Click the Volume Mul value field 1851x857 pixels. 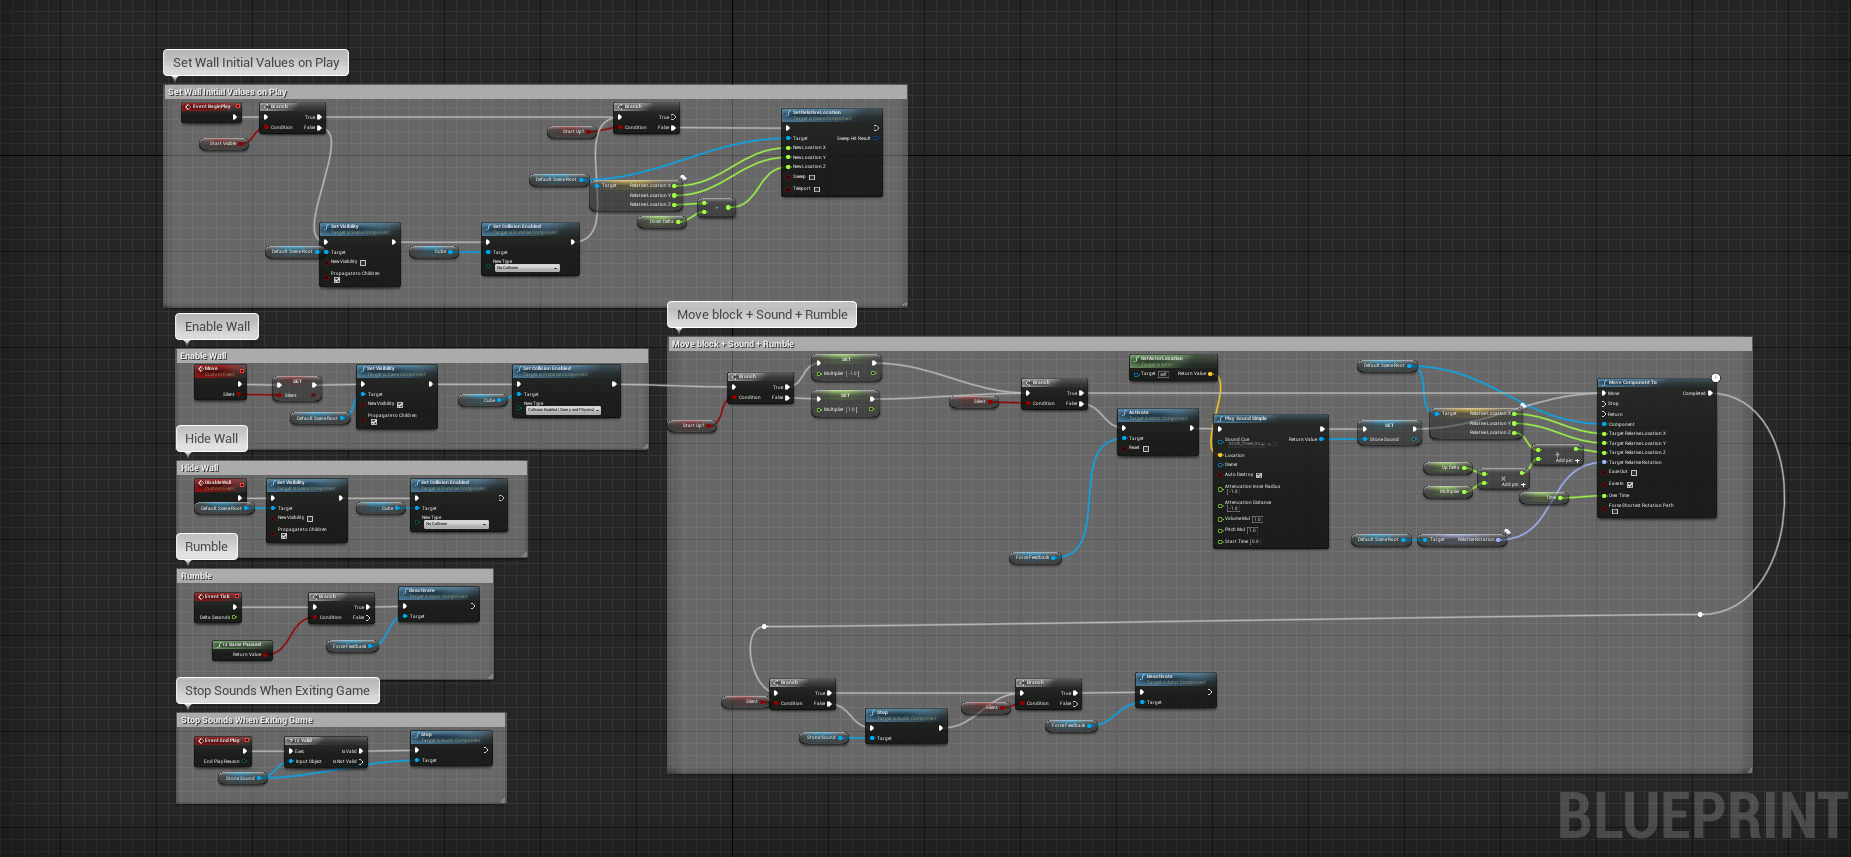tap(1257, 519)
